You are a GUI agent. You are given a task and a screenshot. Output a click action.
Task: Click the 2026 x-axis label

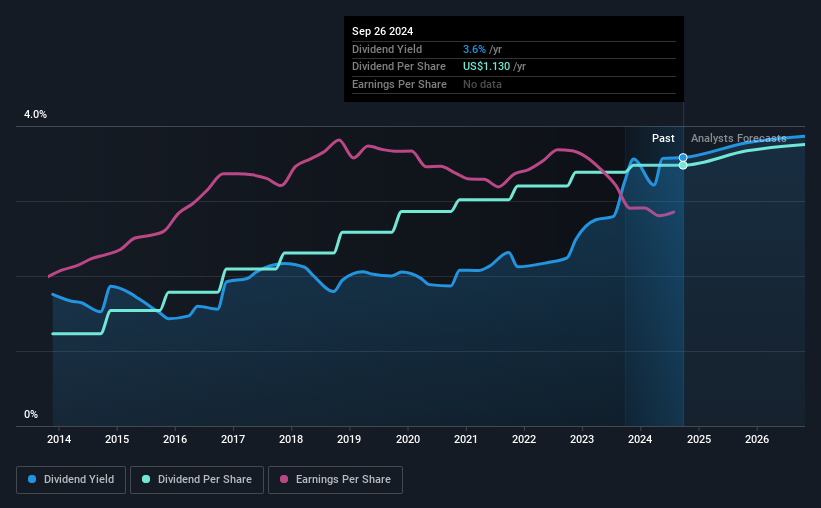(x=757, y=439)
